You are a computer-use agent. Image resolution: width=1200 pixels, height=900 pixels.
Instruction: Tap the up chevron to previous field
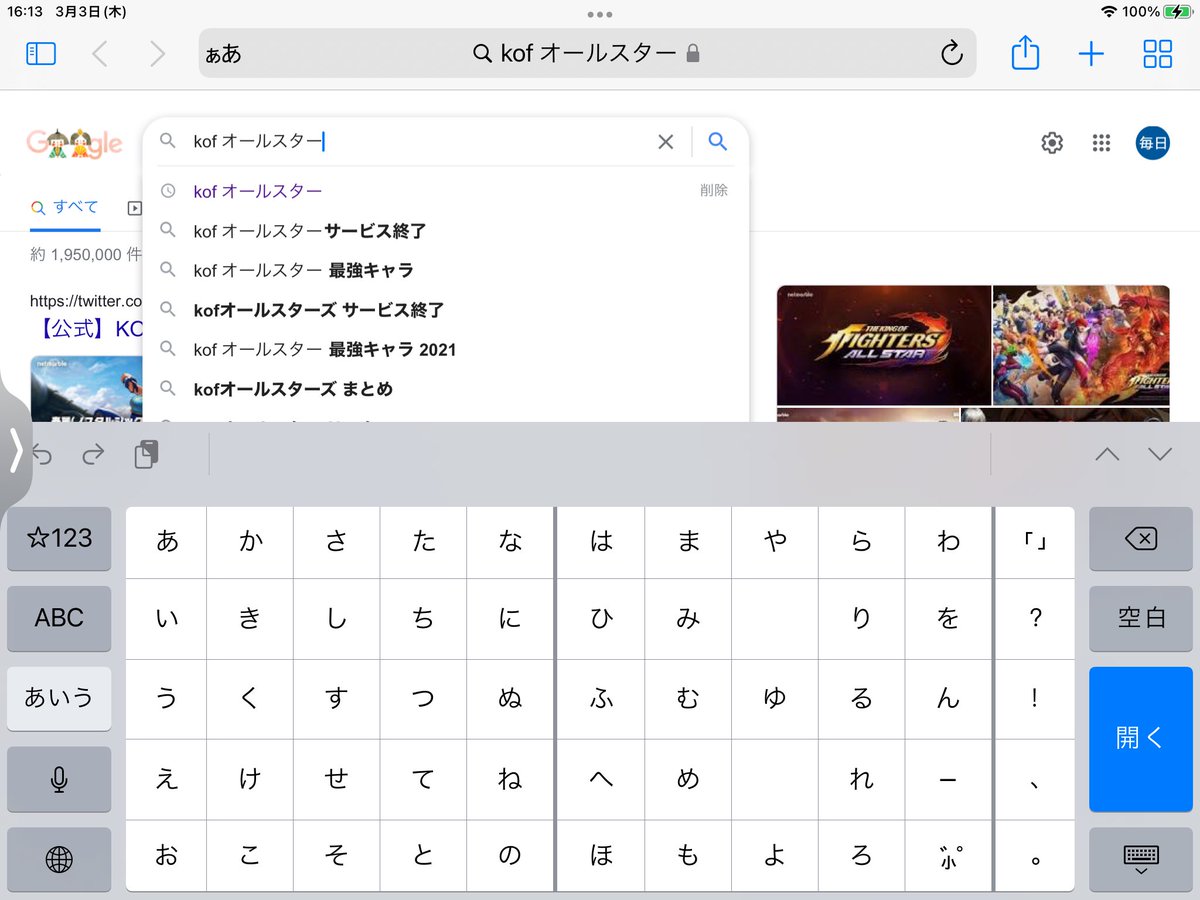point(1106,452)
